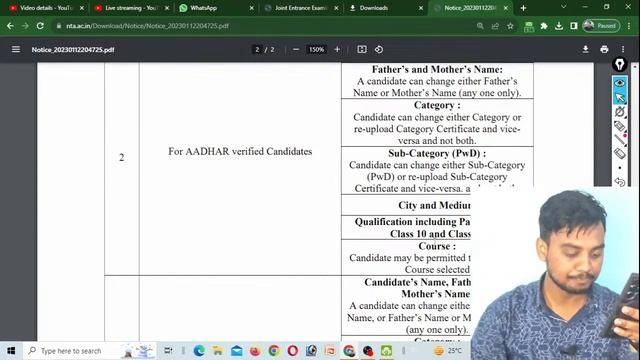This screenshot has height=360, width=640.
Task: Toggle the browser side panel
Action: 573,26
